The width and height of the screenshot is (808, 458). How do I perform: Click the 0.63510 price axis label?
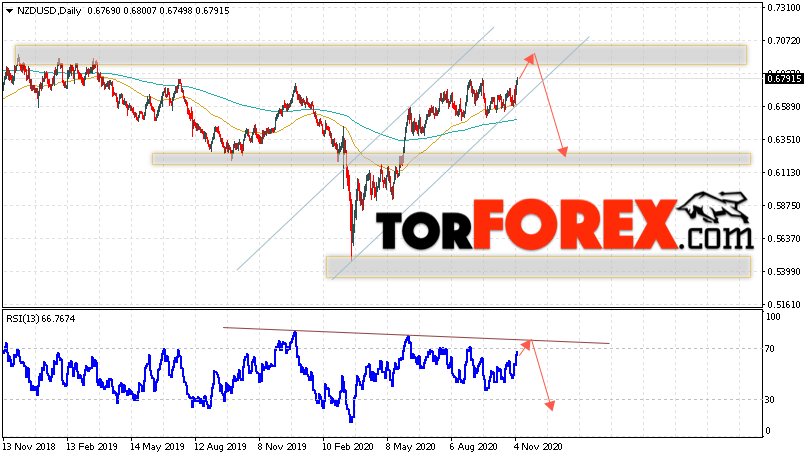pyautogui.click(x=784, y=140)
